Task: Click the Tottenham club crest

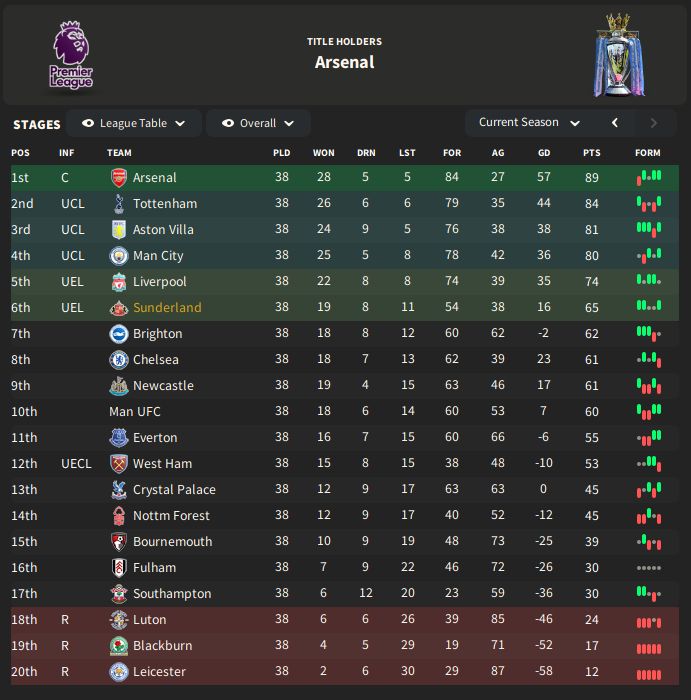Action: [x=119, y=204]
